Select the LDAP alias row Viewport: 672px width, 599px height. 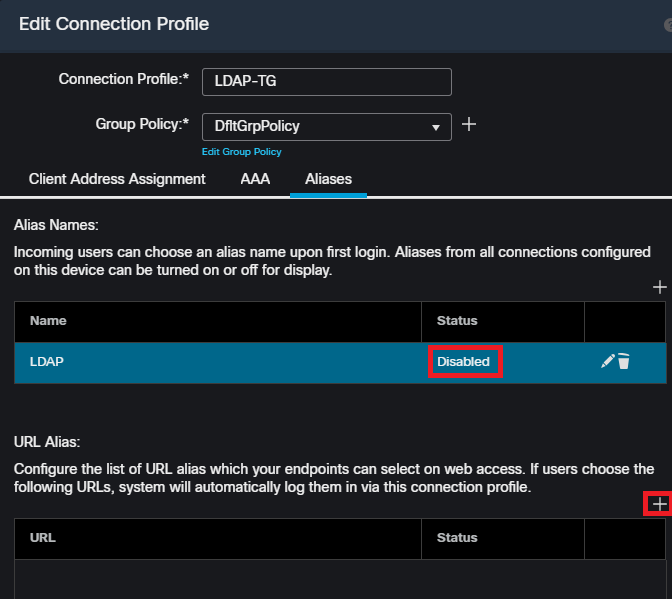click(200, 362)
